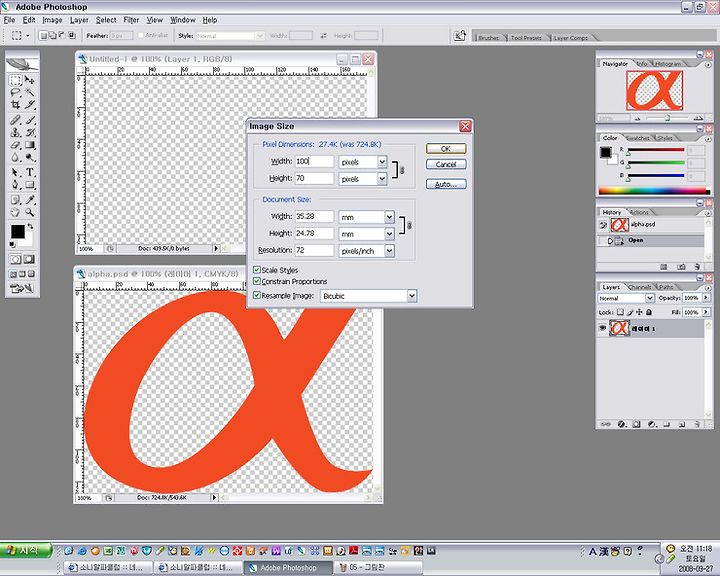Click Cancel in Image Size dialog

[446, 164]
